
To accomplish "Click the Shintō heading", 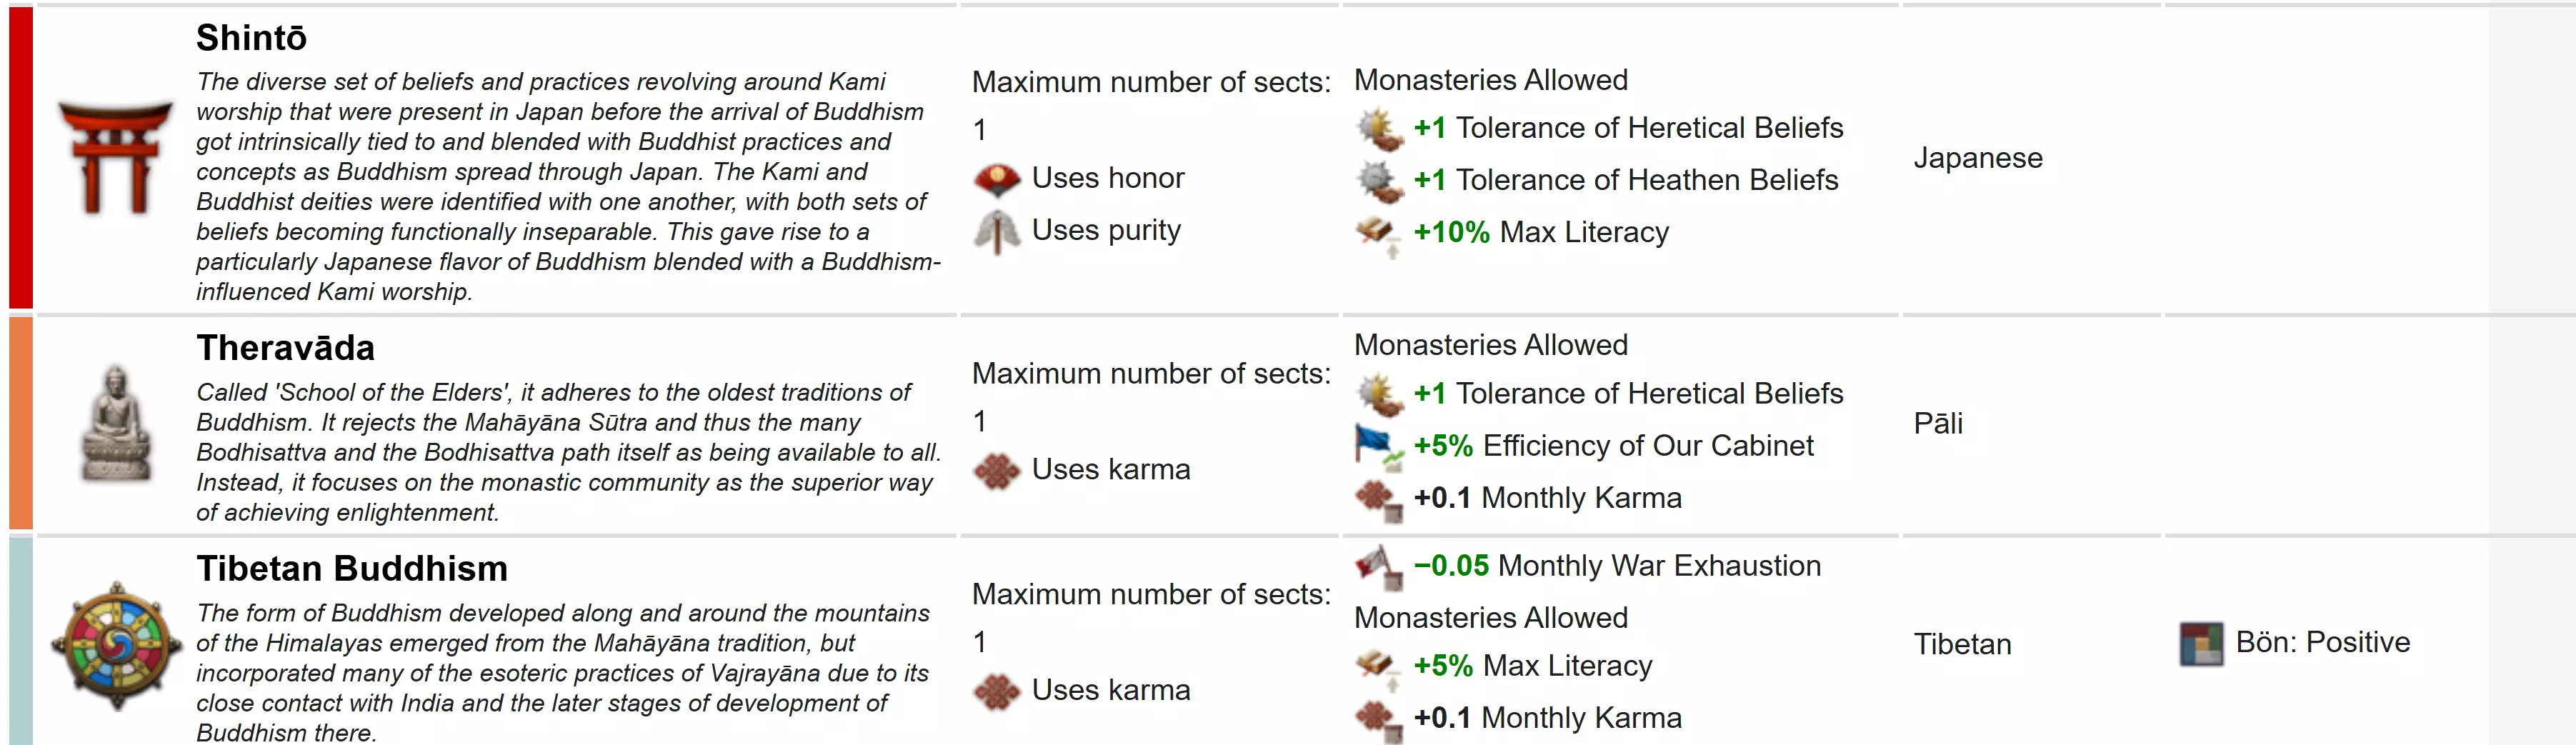I will pyautogui.click(x=251, y=38).
